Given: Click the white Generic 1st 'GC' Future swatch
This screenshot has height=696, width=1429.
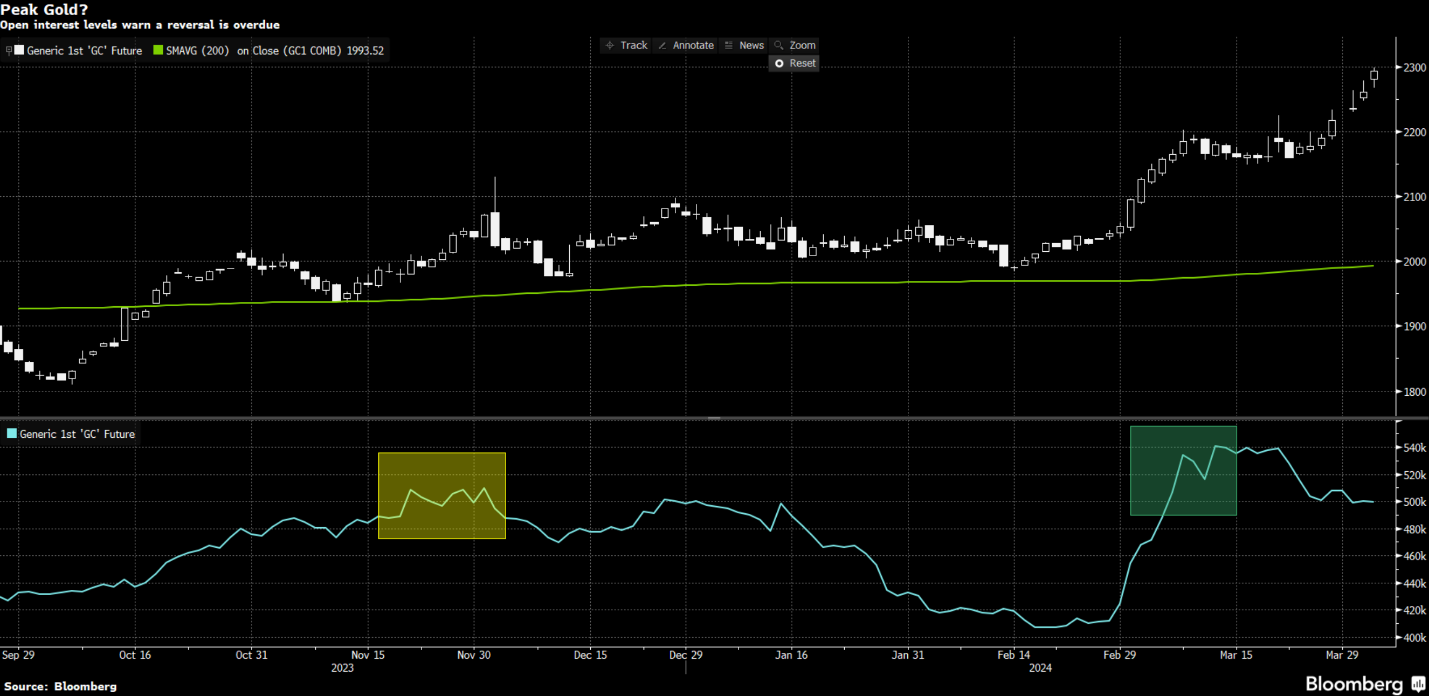Looking at the screenshot, I should (x=19, y=50).
